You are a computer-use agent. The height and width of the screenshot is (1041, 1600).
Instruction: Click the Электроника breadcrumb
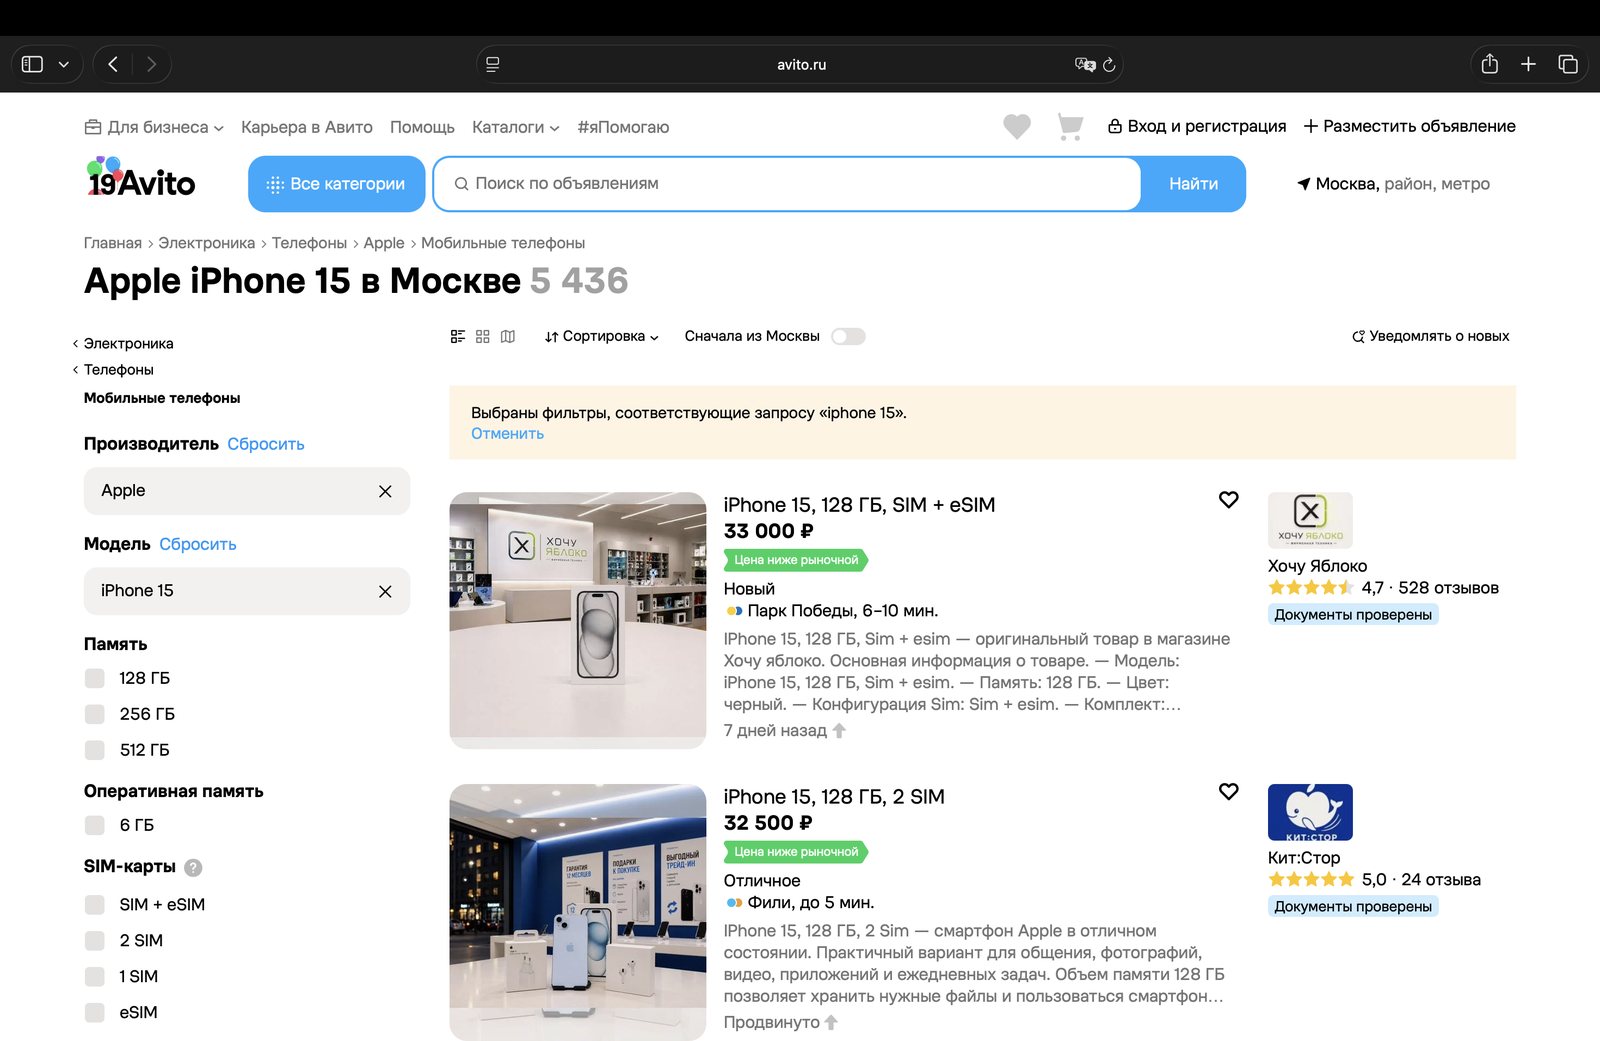(x=207, y=243)
